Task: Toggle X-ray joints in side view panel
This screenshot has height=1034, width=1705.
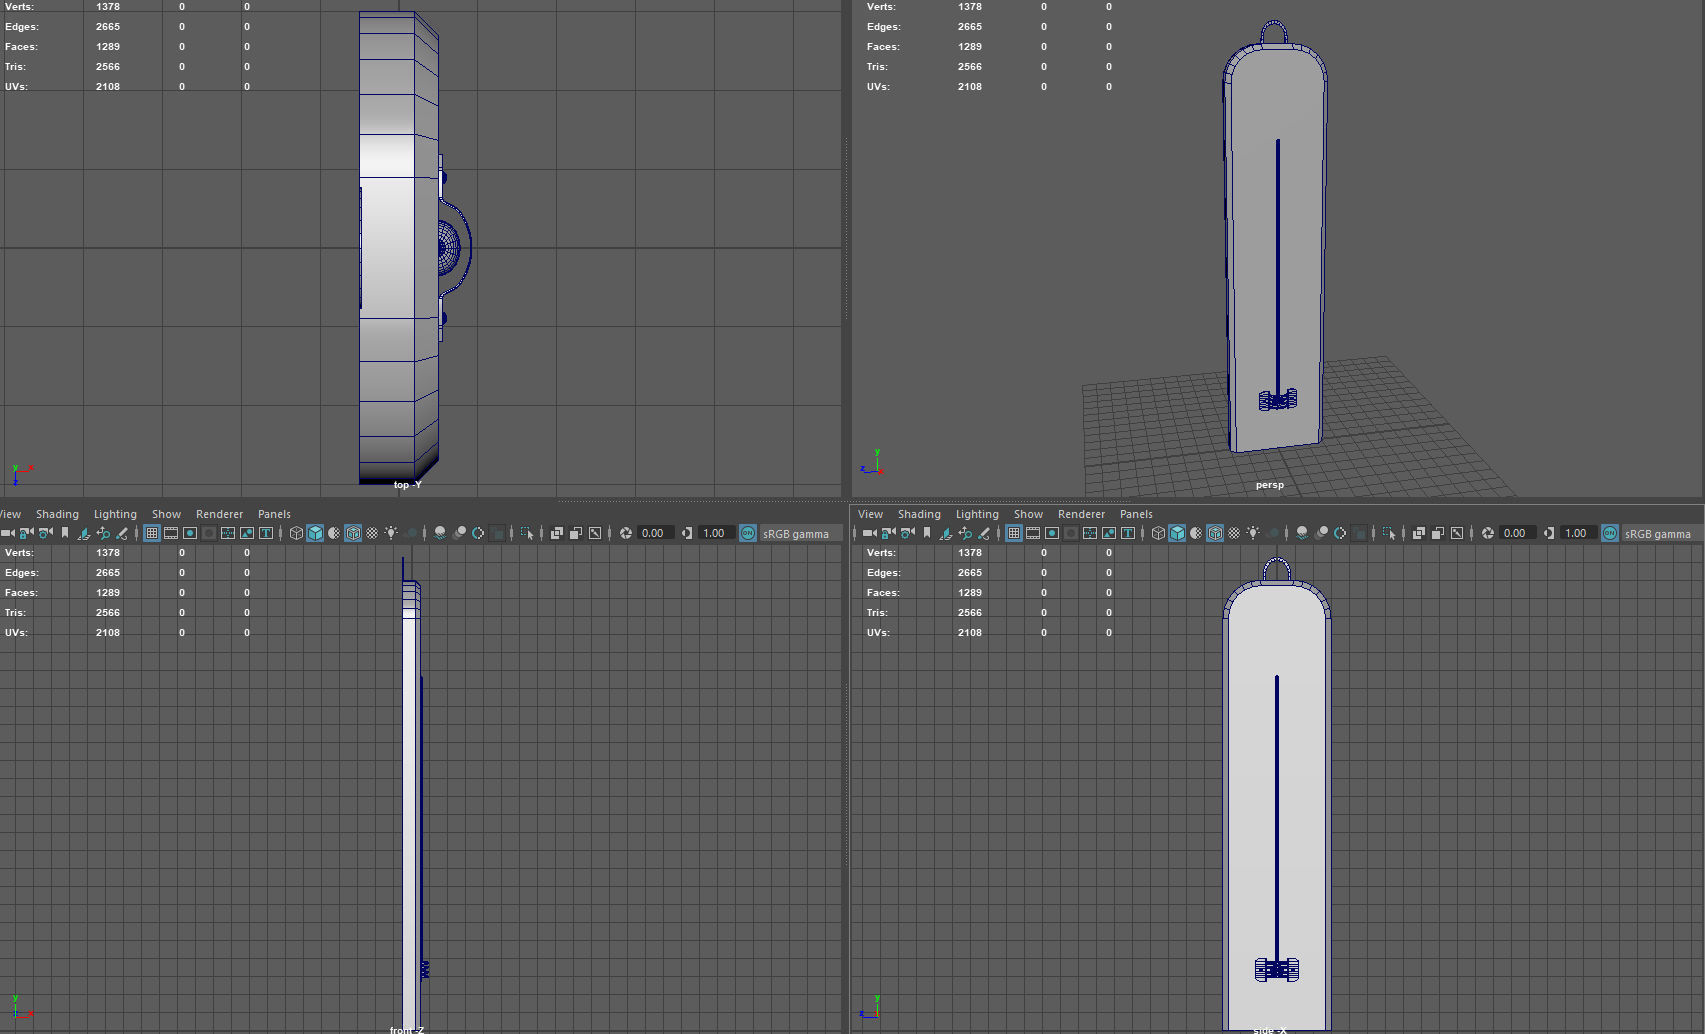Action: click(x=1457, y=533)
